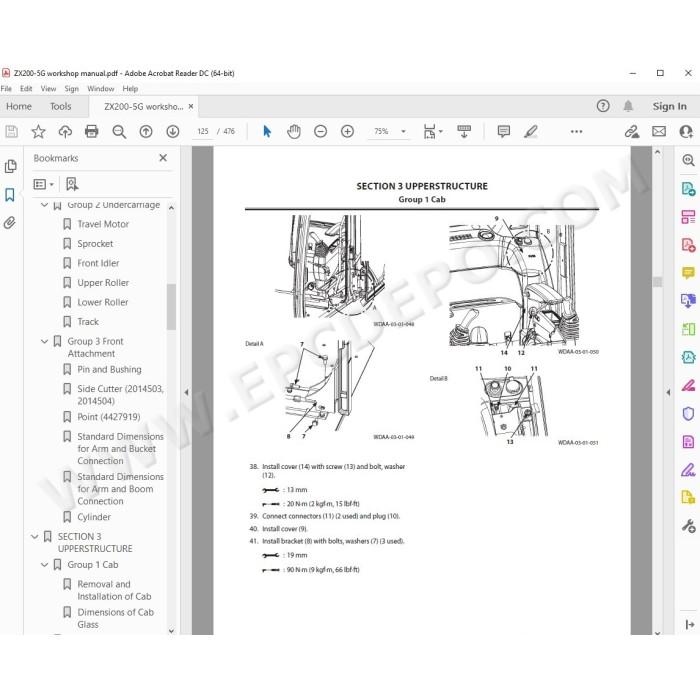Open the Sign menu
Image resolution: width=700 pixels, height=700 pixels.
click(71, 89)
